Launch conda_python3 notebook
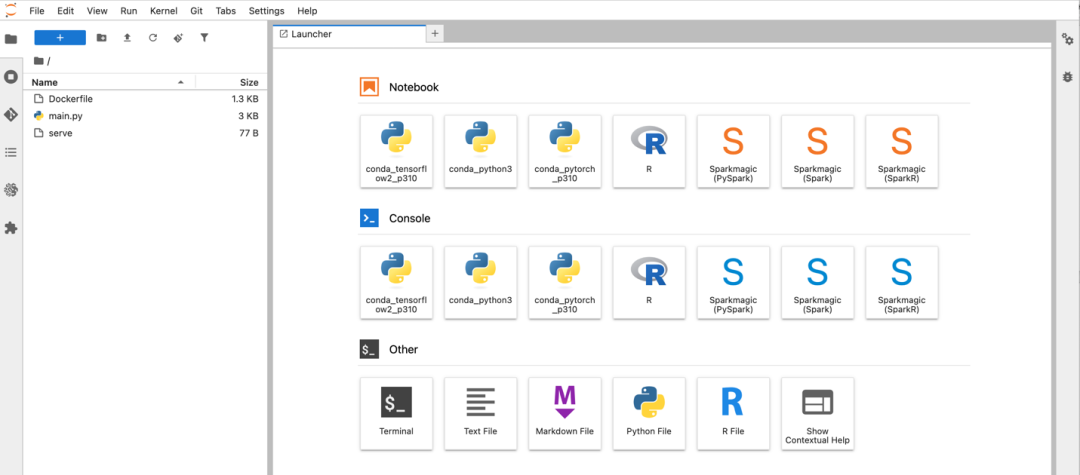Image resolution: width=1080 pixels, height=475 pixels. (x=481, y=151)
